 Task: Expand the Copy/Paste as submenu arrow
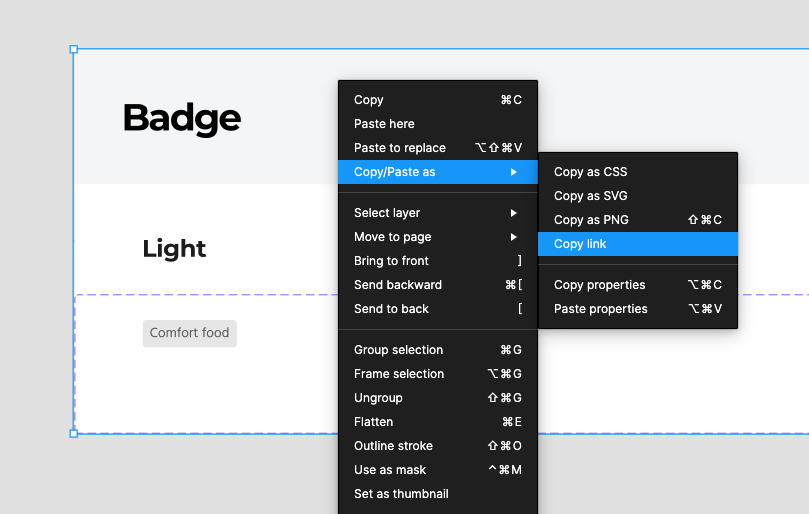513,172
